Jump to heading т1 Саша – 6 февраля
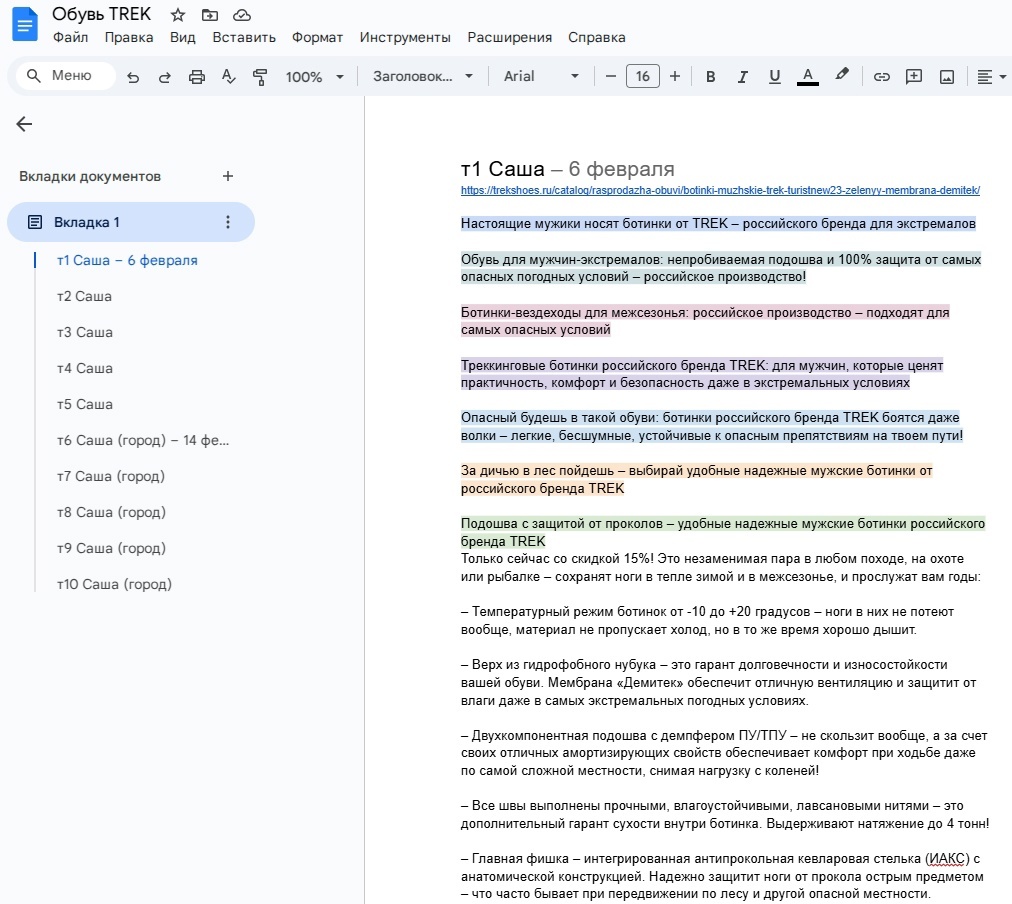The height and width of the screenshot is (904, 1012). pyautogui.click(x=127, y=260)
